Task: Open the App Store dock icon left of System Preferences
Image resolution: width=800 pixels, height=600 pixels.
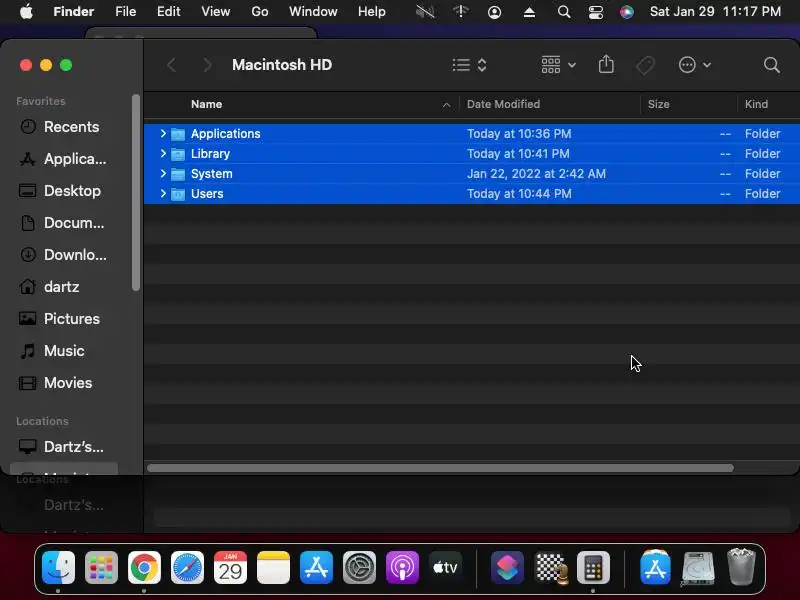Action: pos(316,567)
